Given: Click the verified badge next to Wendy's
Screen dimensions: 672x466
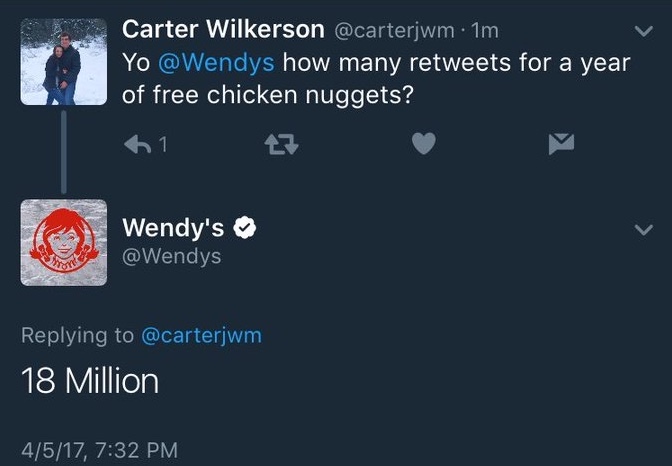Looking at the screenshot, I should (245, 229).
